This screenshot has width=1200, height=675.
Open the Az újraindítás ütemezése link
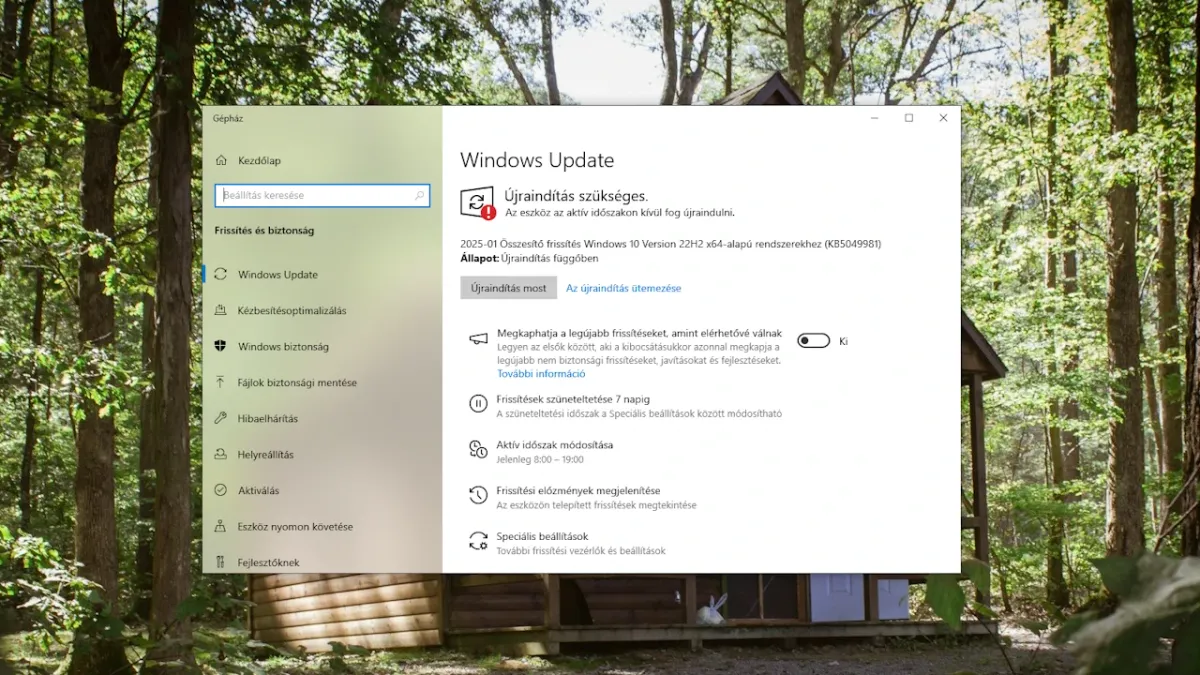[x=623, y=288]
